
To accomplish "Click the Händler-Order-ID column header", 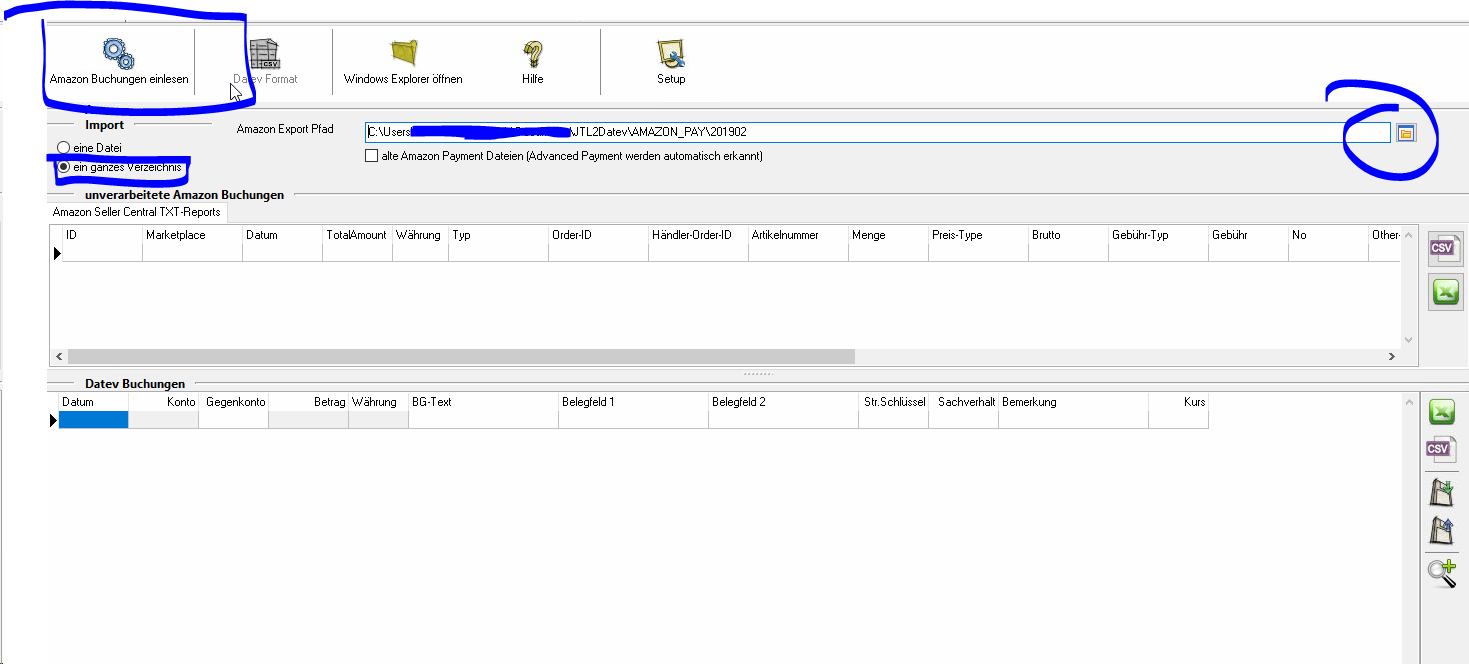I will point(699,235).
